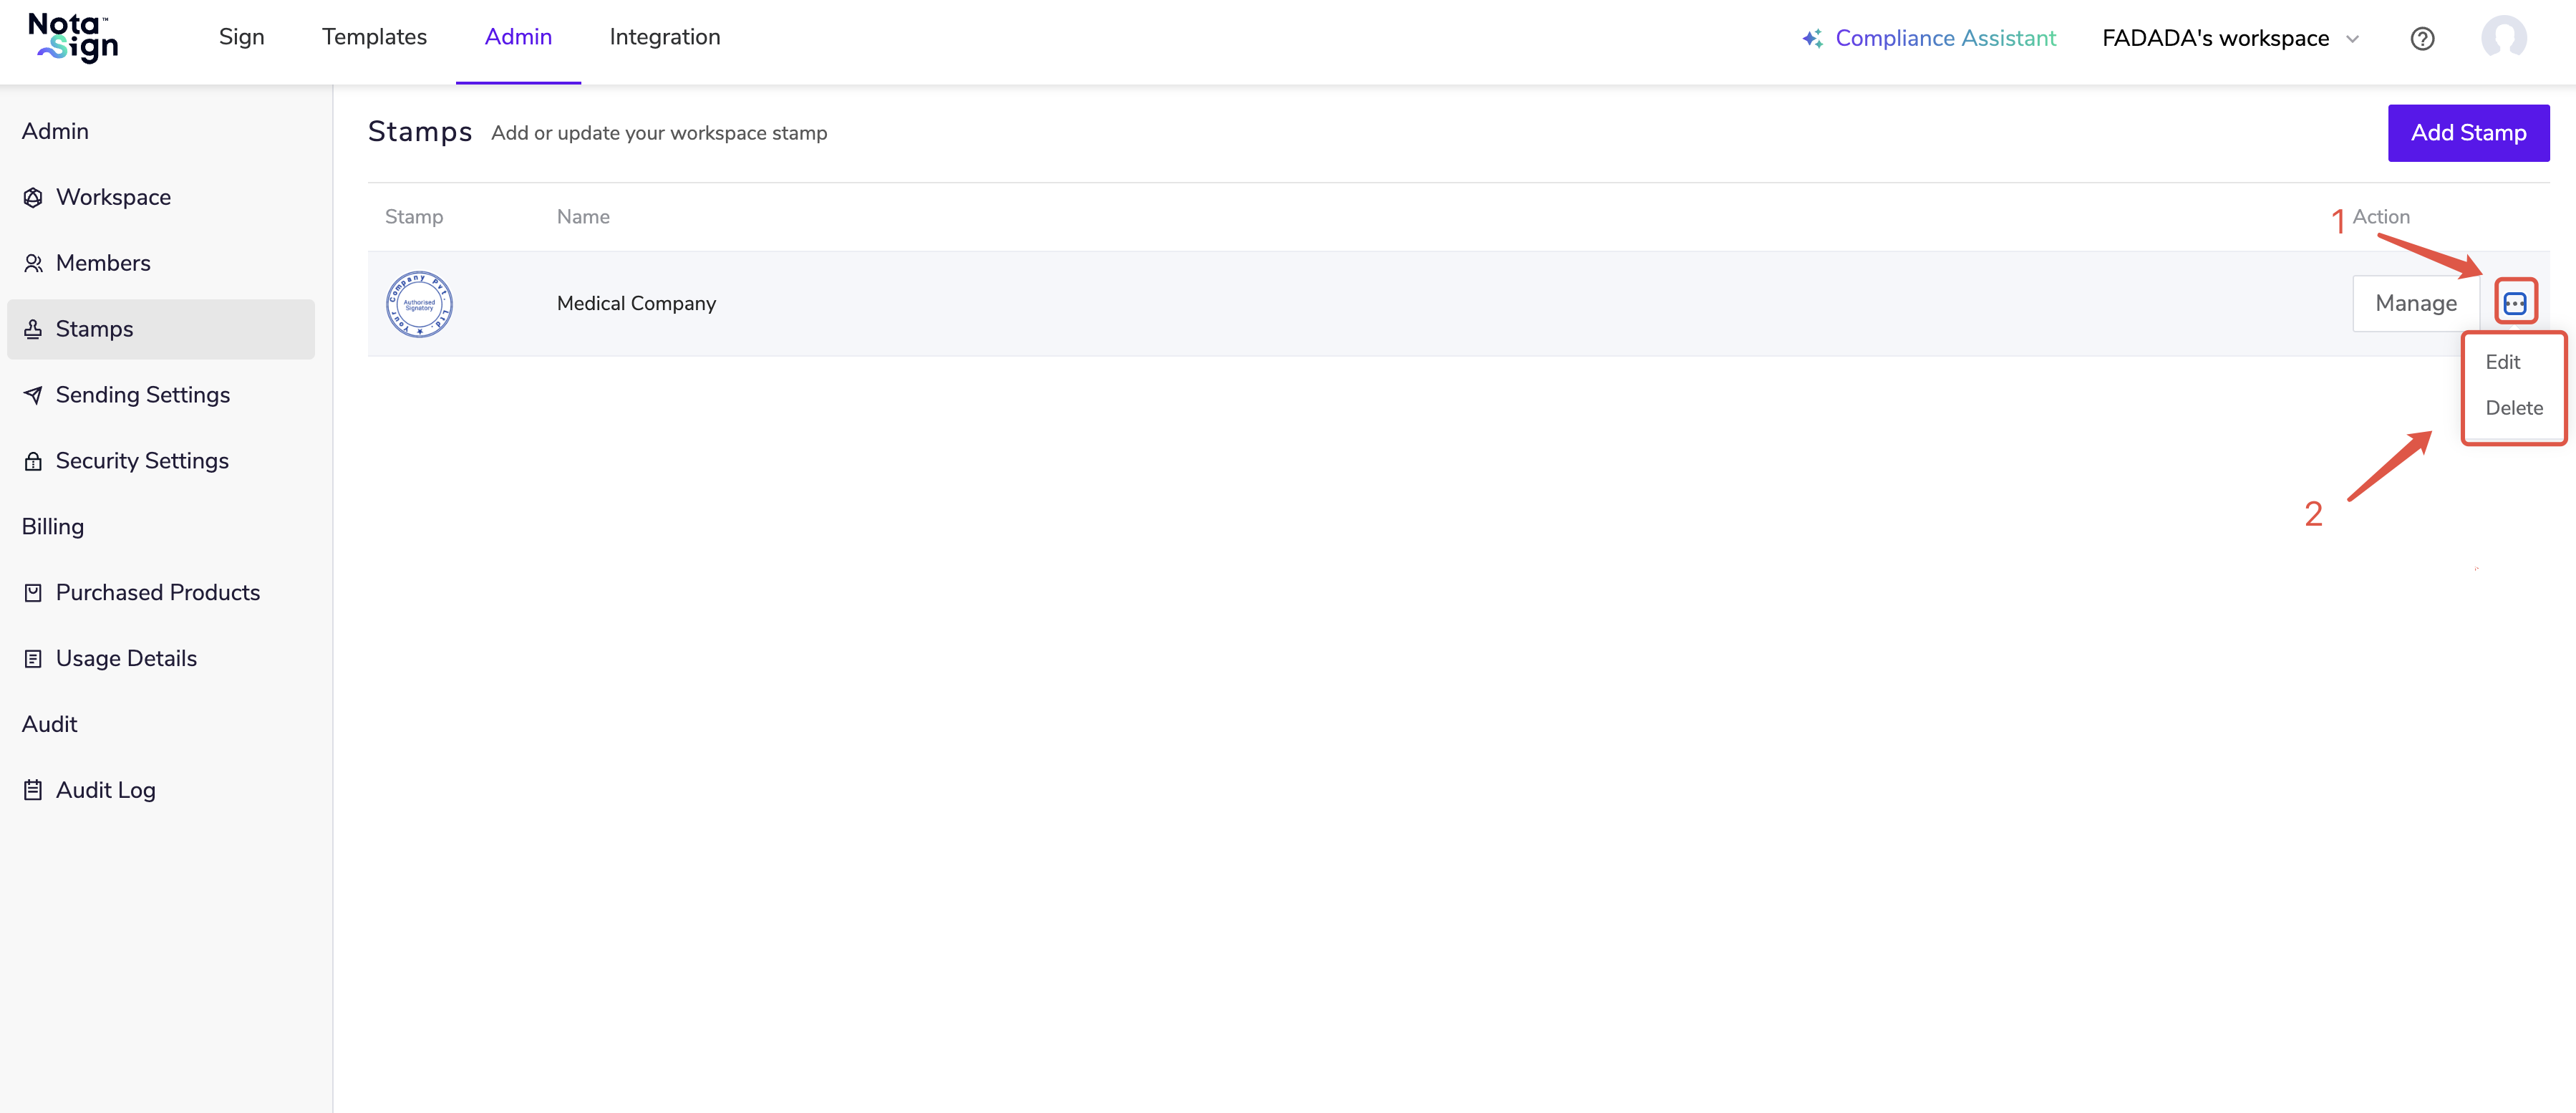Switch to the Templates tab

point(374,37)
